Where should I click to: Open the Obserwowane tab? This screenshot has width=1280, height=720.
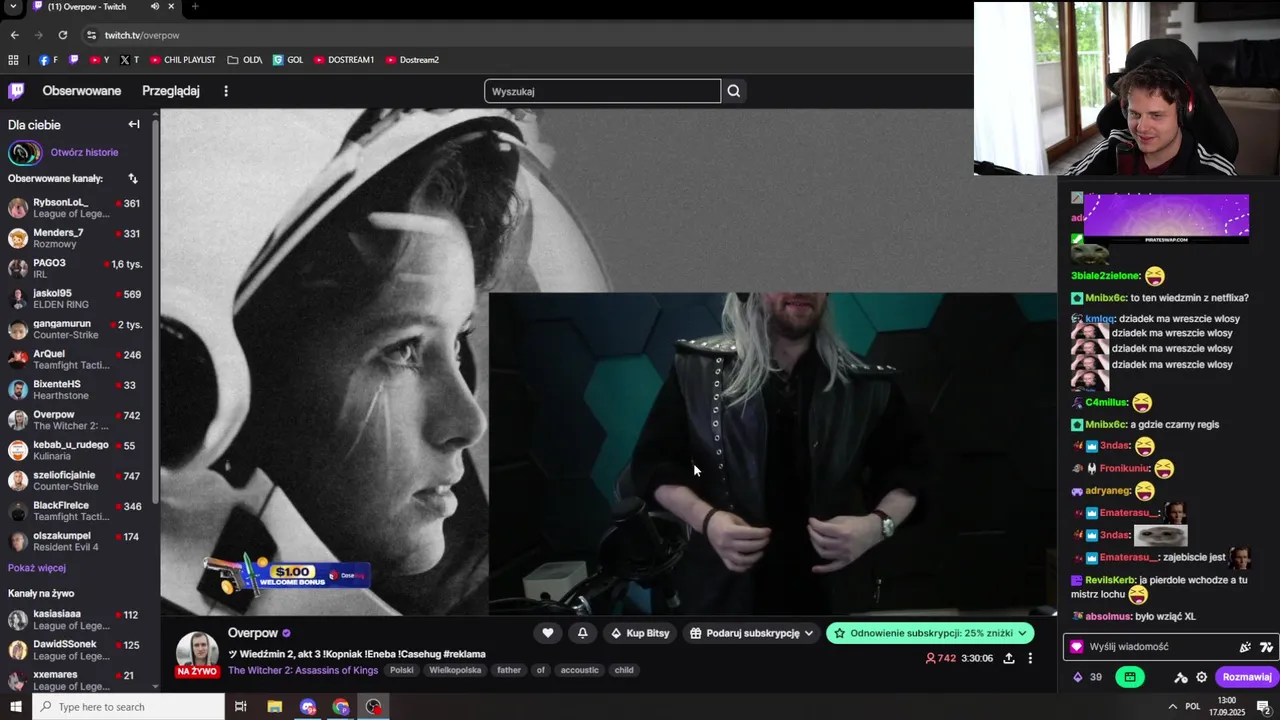click(82, 91)
